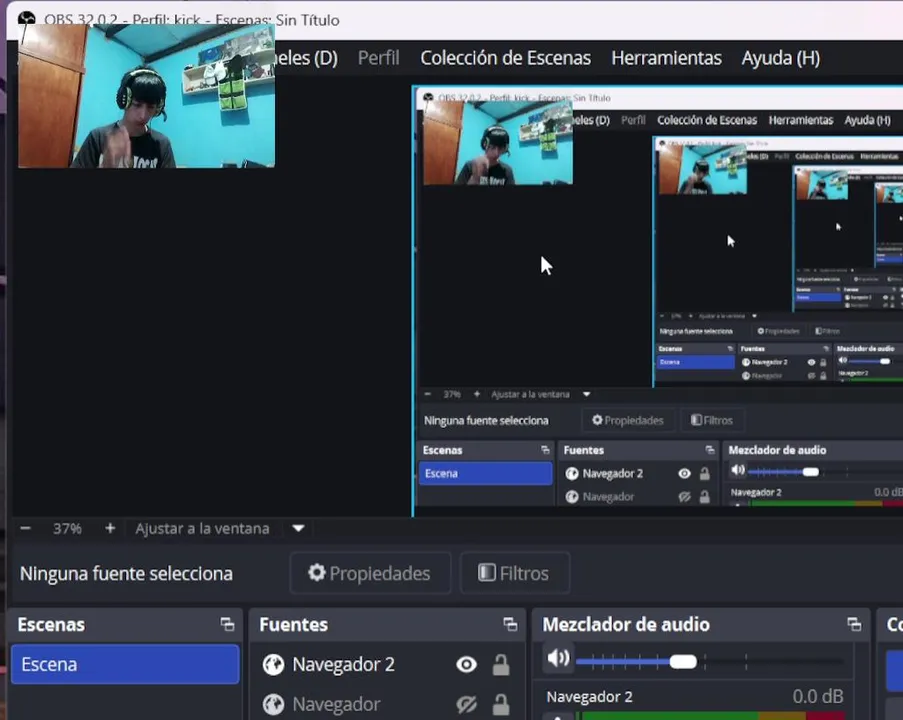Click Ninguna fuente selecciona label
The width and height of the screenshot is (903, 720).
click(126, 574)
